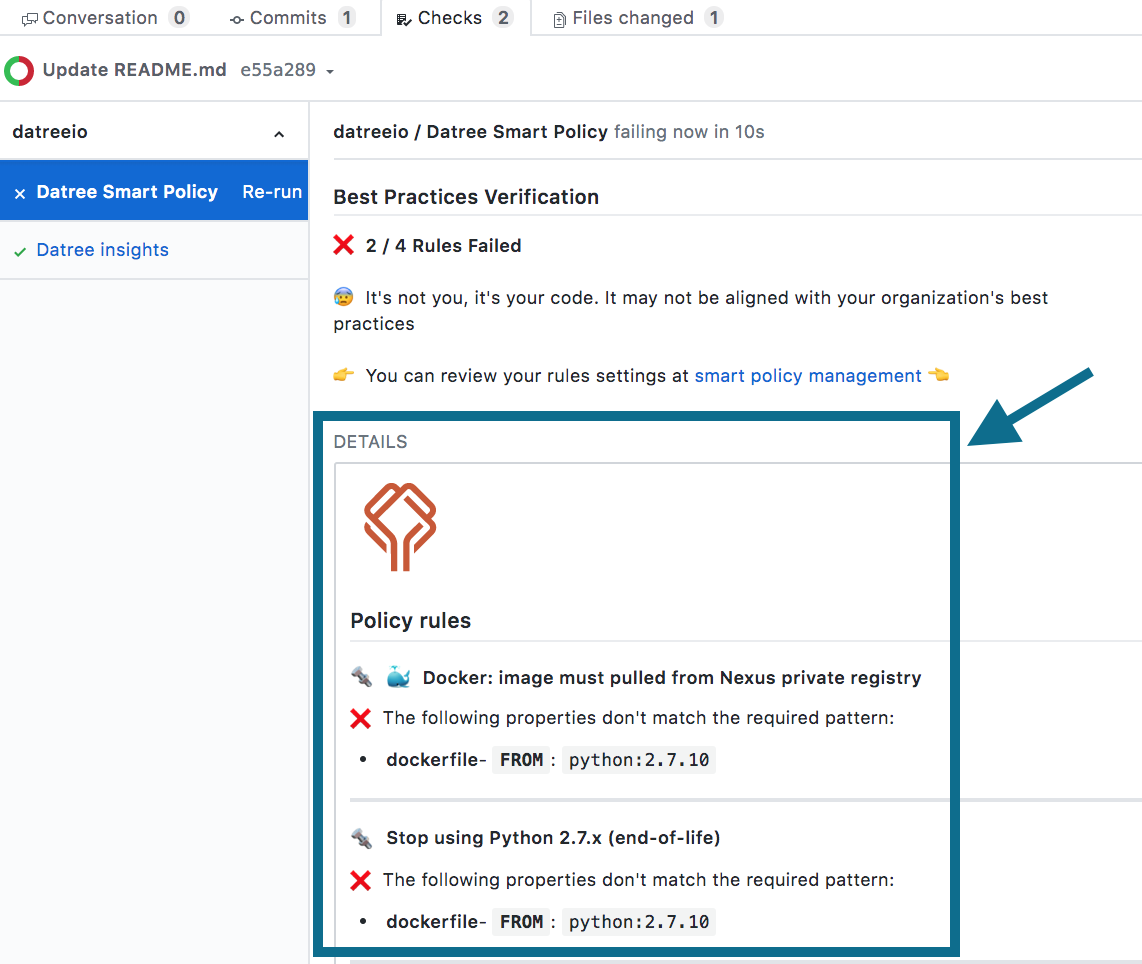Click the Files changed tab document icon

(x=559, y=19)
